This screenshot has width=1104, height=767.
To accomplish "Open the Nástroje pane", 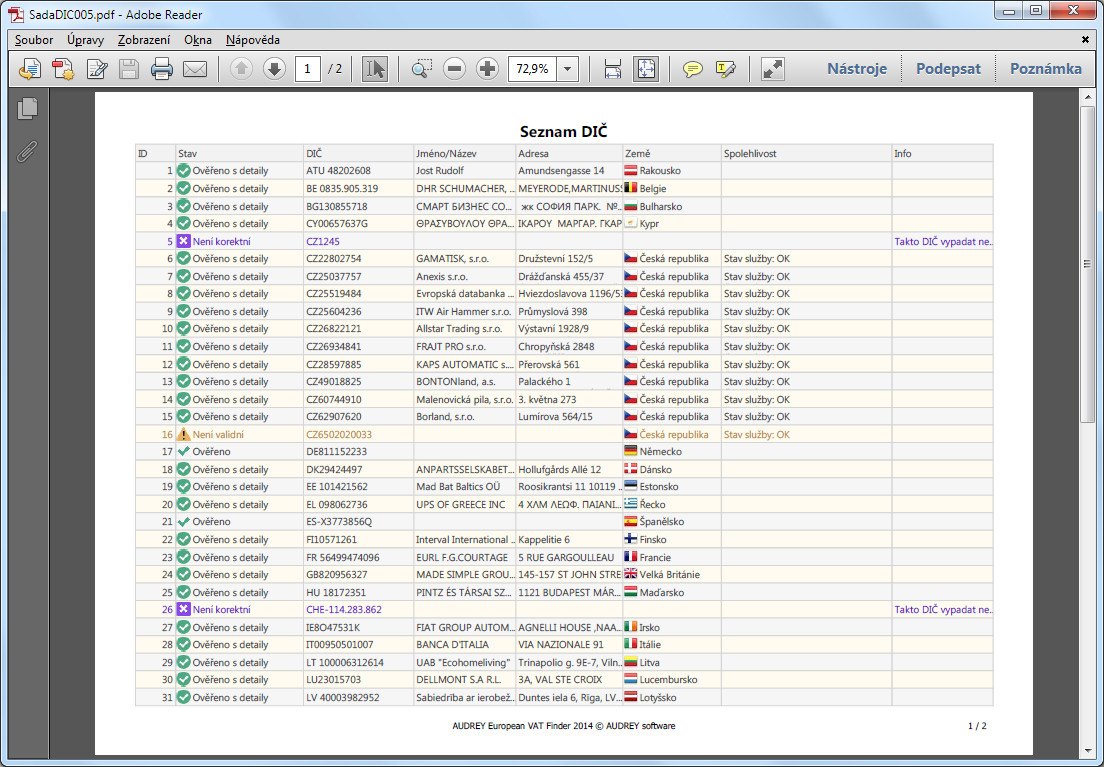I will tap(857, 69).
